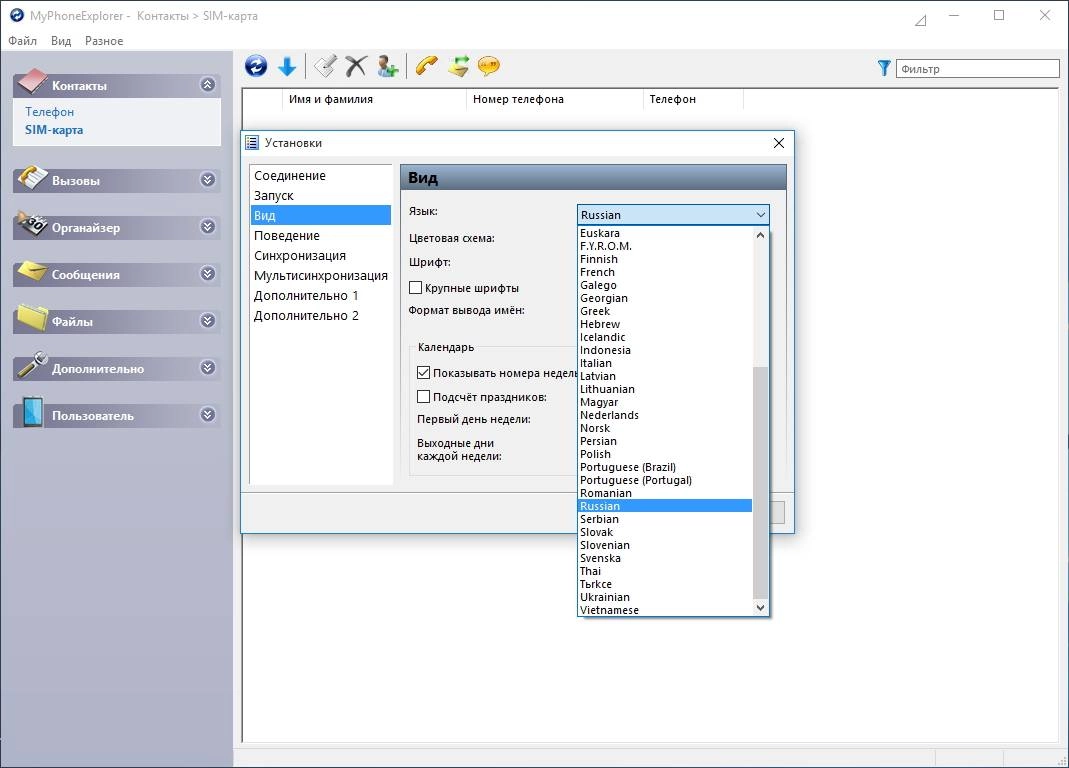This screenshot has width=1069, height=768.
Task: Choose Magyar from language list
Action: (x=665, y=402)
